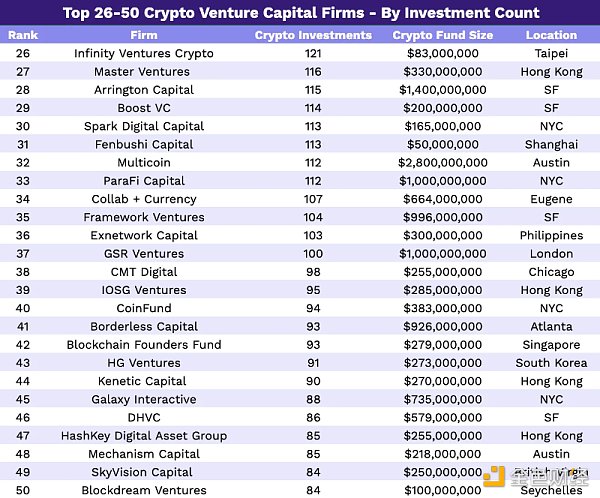Select the Multicoin firm cell
Image resolution: width=600 pixels, height=498 pixels.
144,163
